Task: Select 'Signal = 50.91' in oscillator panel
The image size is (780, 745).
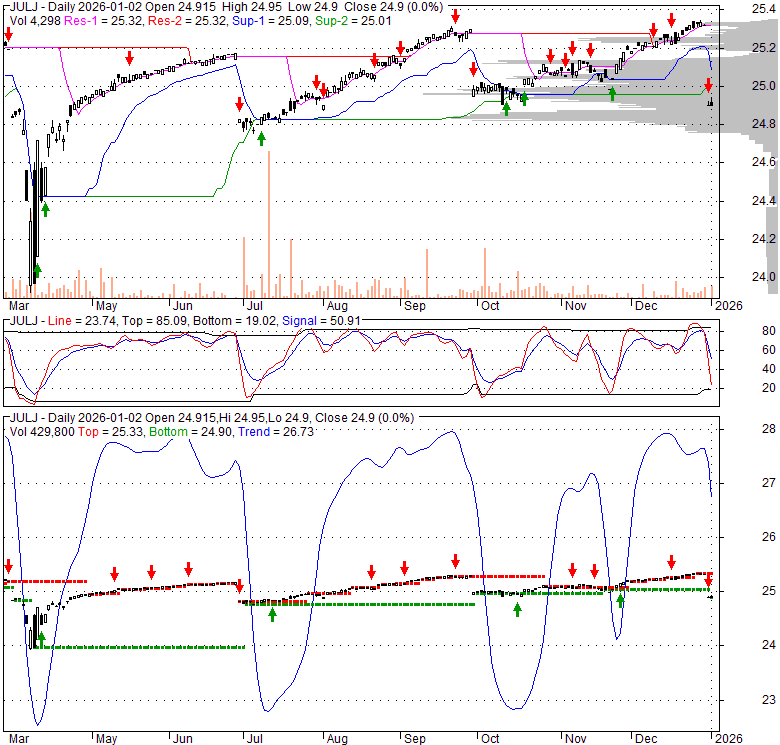Action: tap(321, 321)
